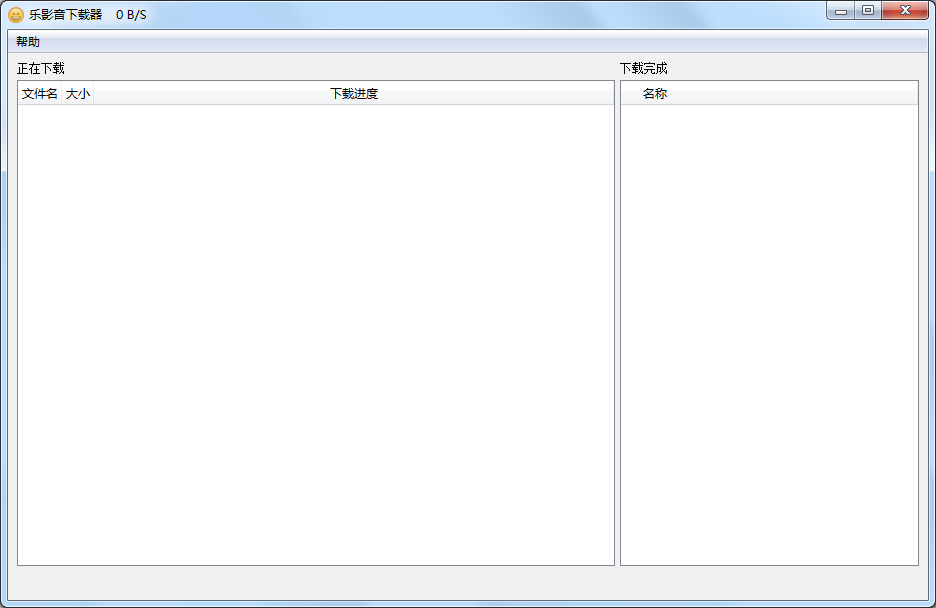The height and width of the screenshot is (608, 936).
Task: Open the 帮助 menu
Action: [x=28, y=42]
